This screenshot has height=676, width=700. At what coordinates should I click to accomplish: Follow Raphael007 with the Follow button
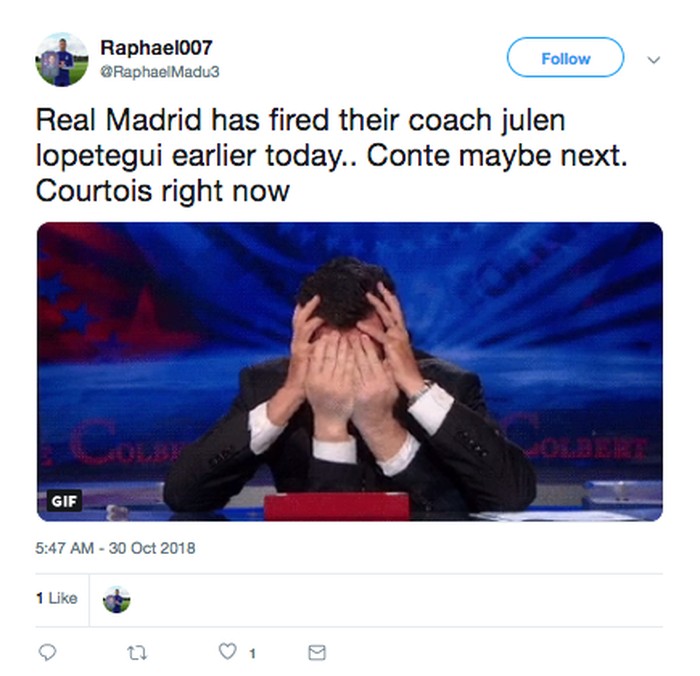point(565,58)
